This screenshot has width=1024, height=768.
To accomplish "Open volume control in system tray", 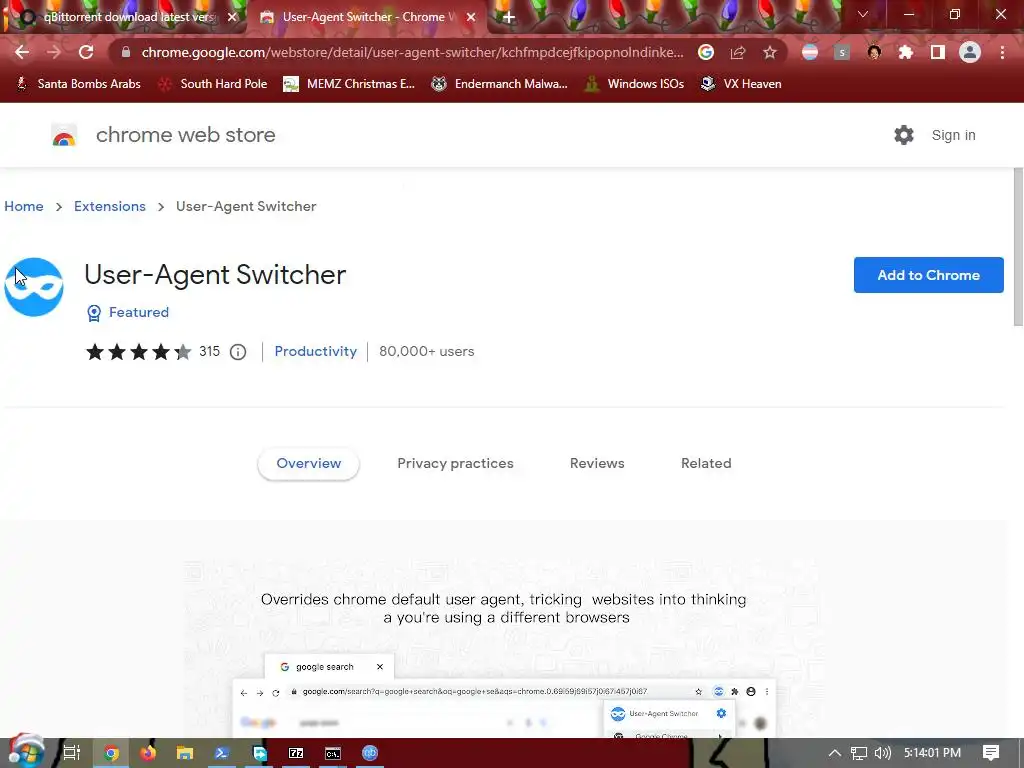I will pos(883,753).
